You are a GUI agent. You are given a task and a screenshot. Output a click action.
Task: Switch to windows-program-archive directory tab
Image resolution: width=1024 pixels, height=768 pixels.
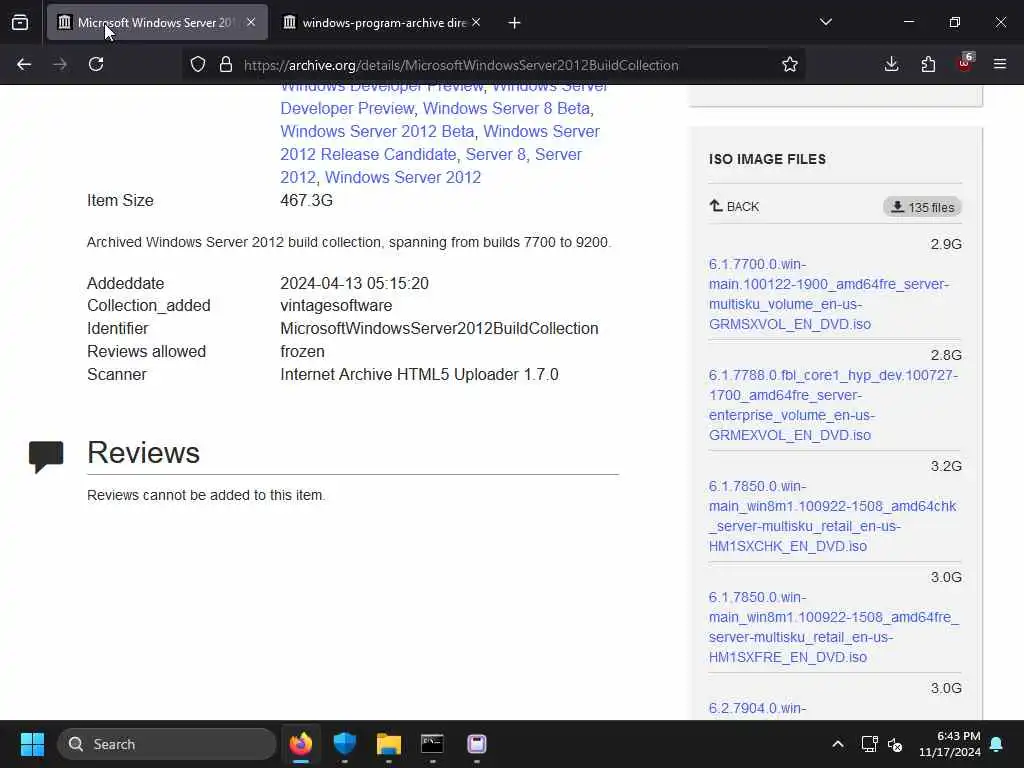coord(383,23)
